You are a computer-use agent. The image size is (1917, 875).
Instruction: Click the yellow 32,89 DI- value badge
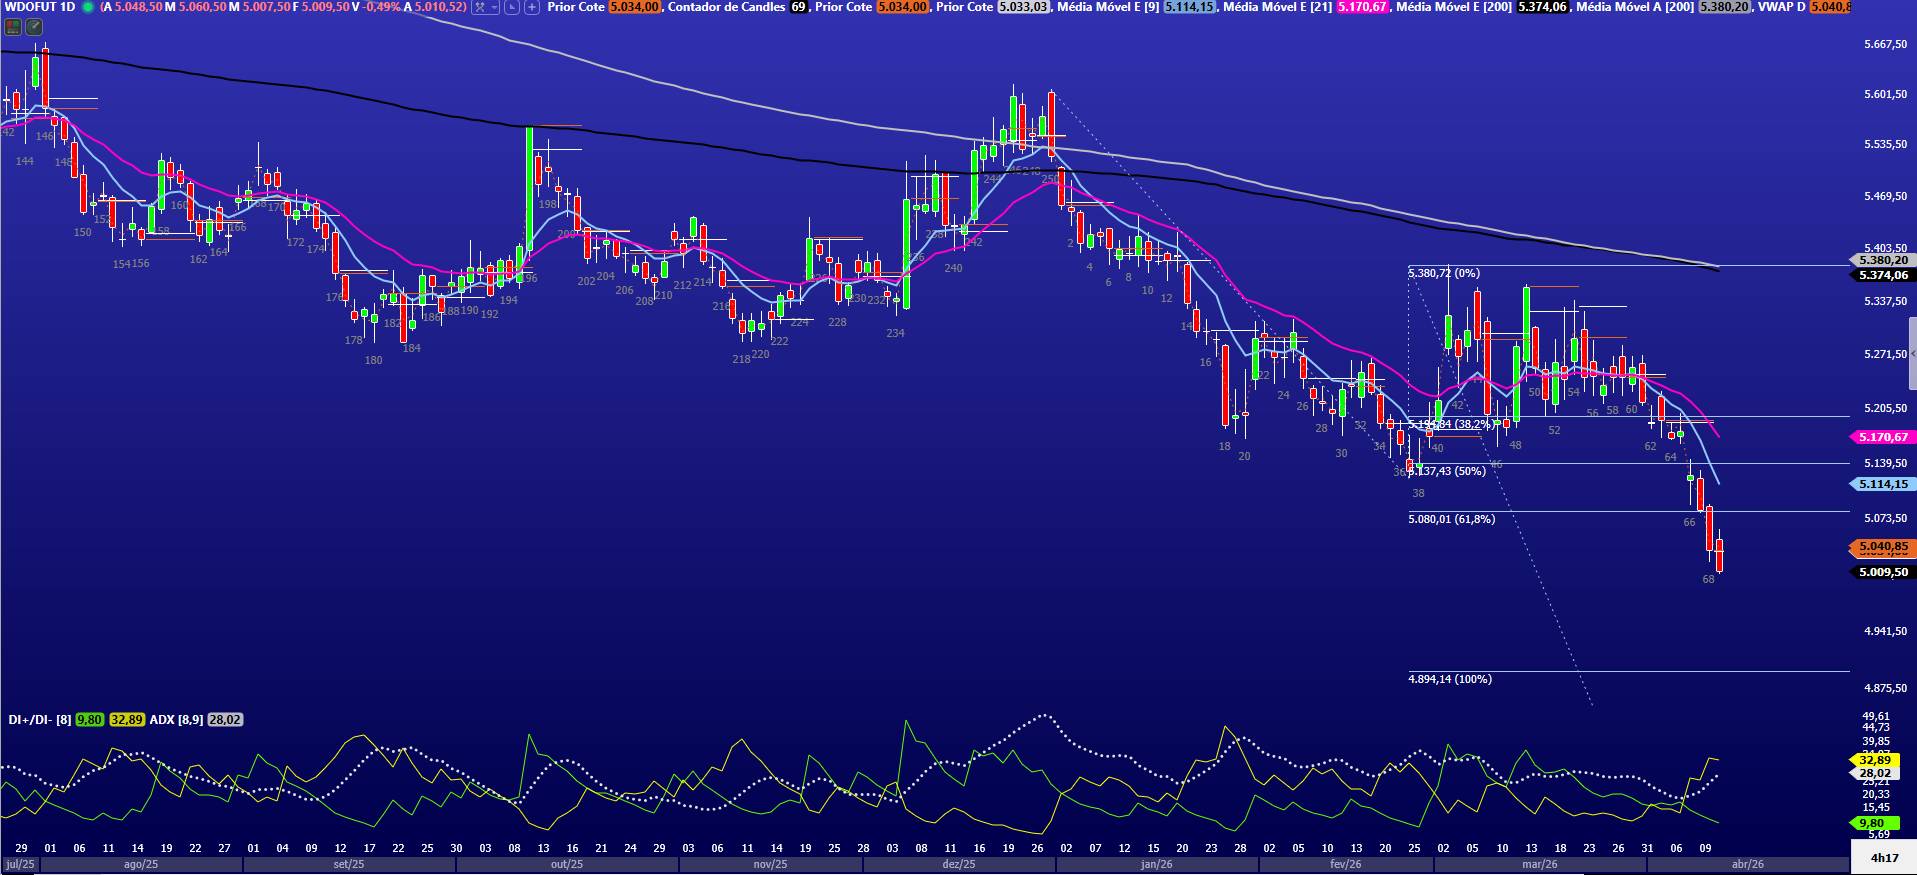pyautogui.click(x=126, y=719)
